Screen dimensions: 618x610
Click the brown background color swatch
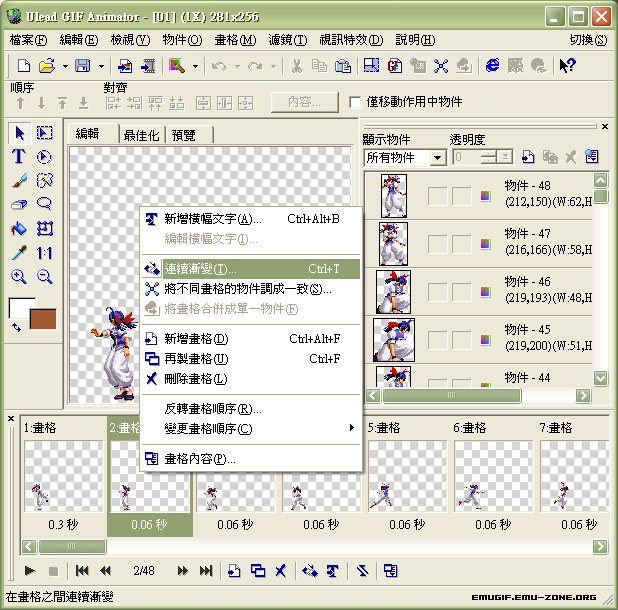coord(43,319)
